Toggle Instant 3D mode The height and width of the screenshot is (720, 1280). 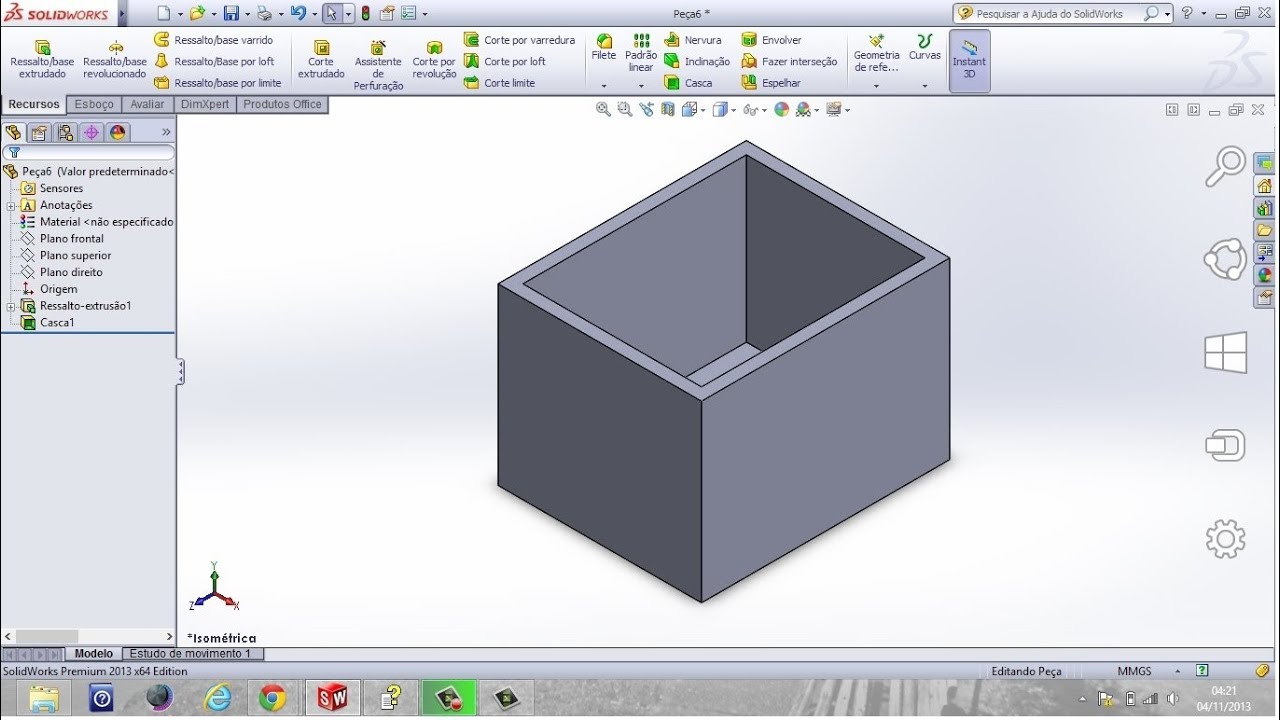point(969,60)
